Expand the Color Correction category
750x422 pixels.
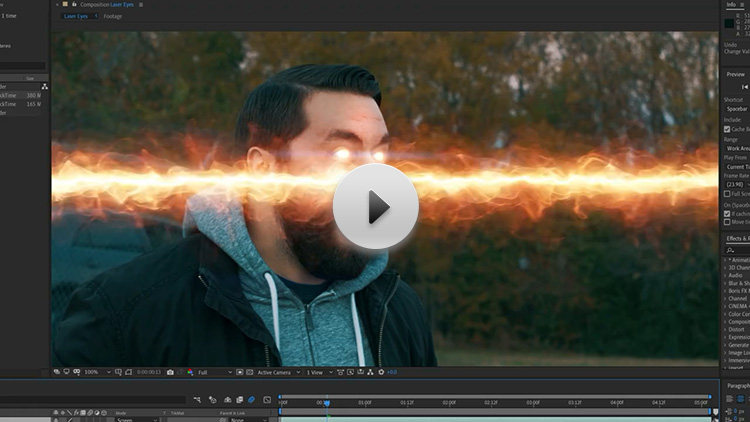point(725,314)
